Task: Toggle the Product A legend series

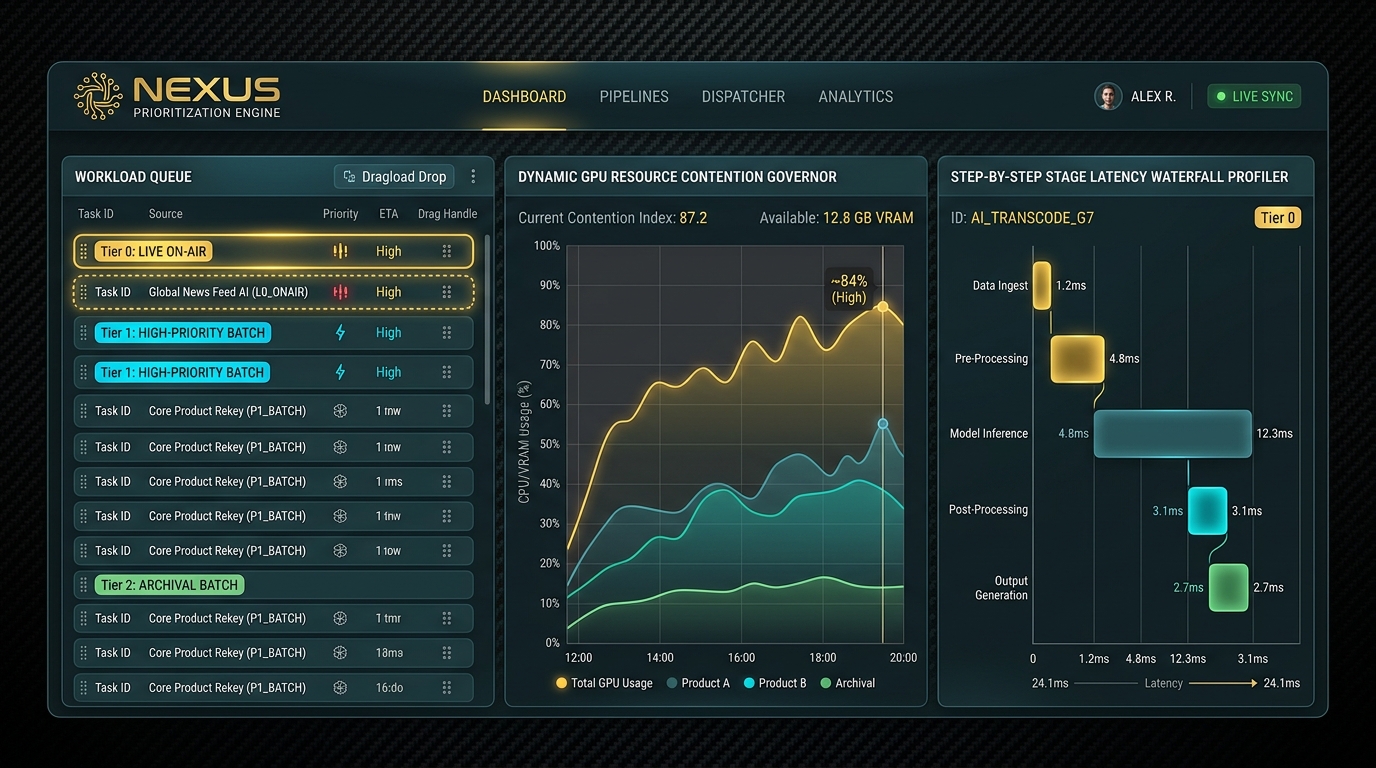Action: click(x=697, y=683)
